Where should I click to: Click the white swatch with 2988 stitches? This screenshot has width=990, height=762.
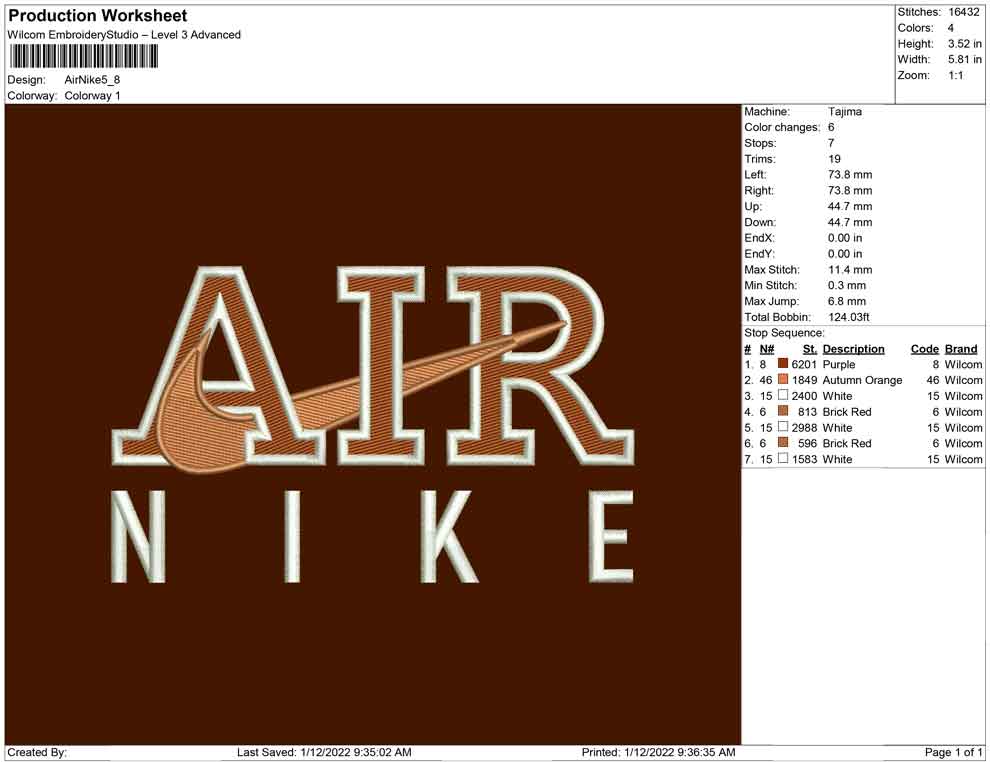click(x=783, y=428)
